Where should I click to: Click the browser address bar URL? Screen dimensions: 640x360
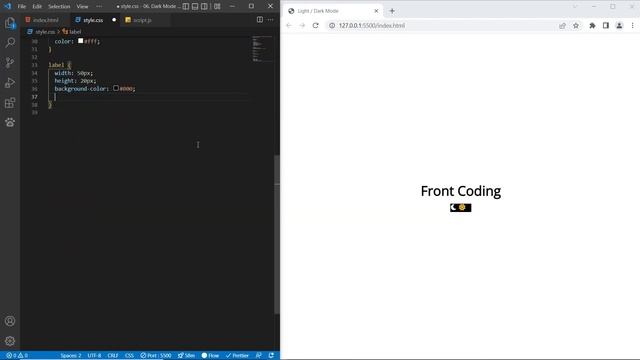point(372,25)
